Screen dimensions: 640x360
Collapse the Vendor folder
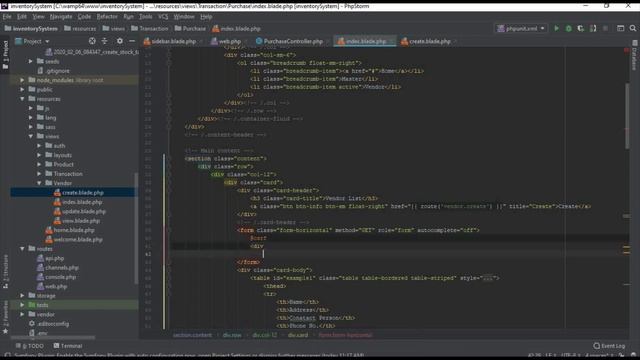click(39, 183)
